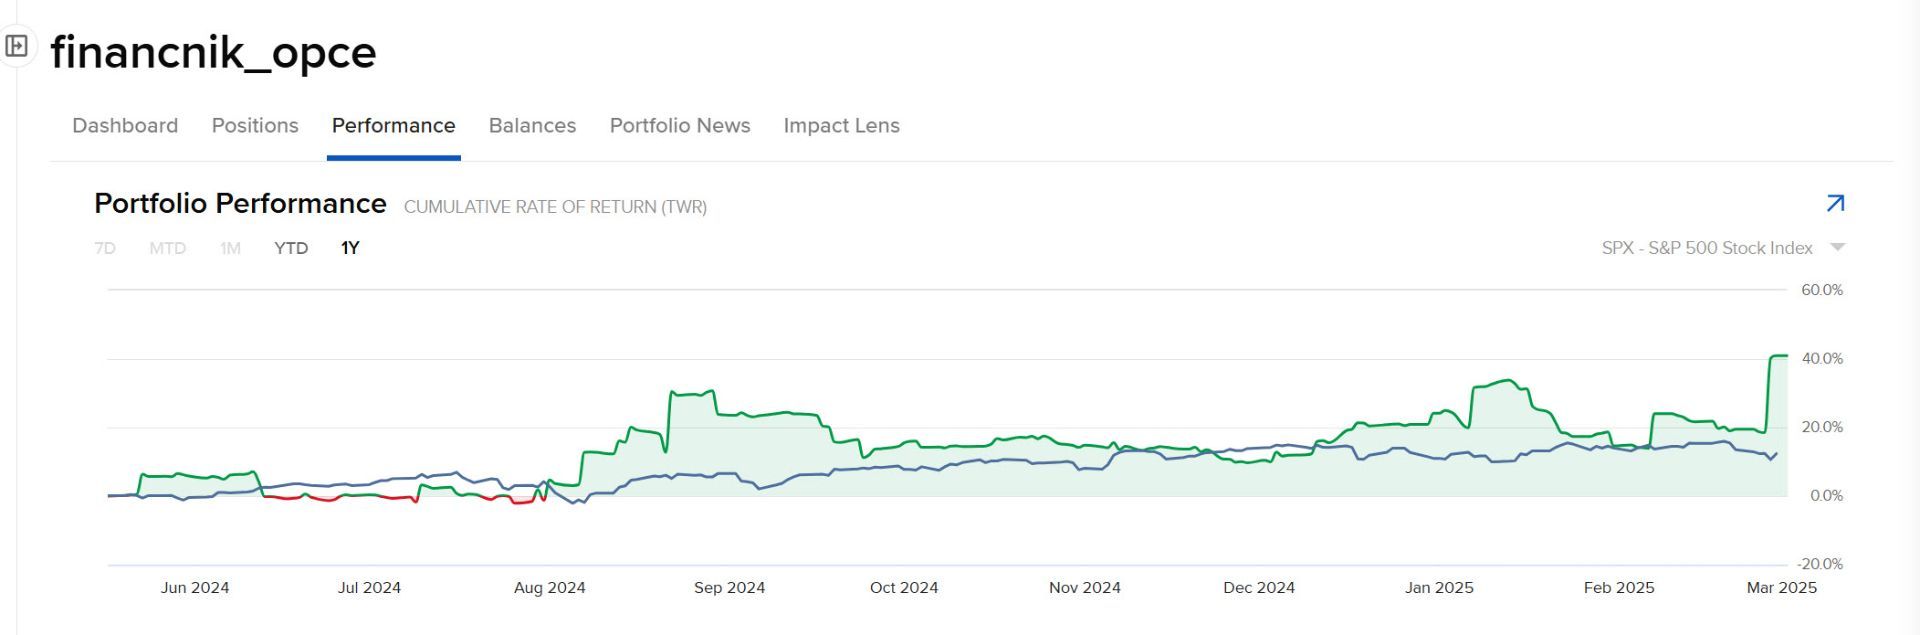The width and height of the screenshot is (1920, 635).
Task: Click the Mar 2025 axis label
Action: (1781, 588)
